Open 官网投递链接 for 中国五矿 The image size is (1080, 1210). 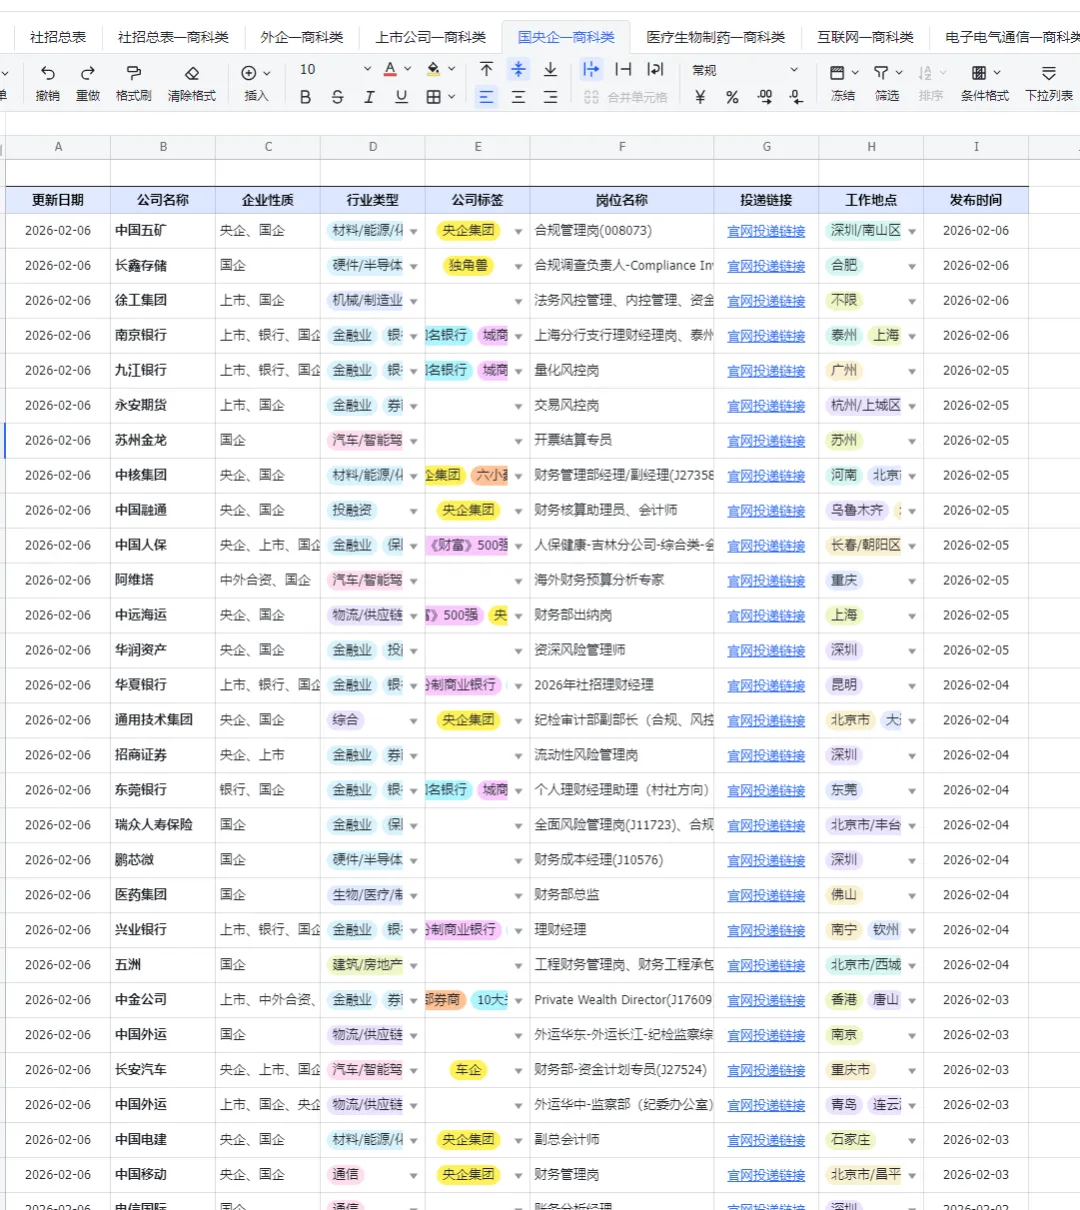[766, 231]
